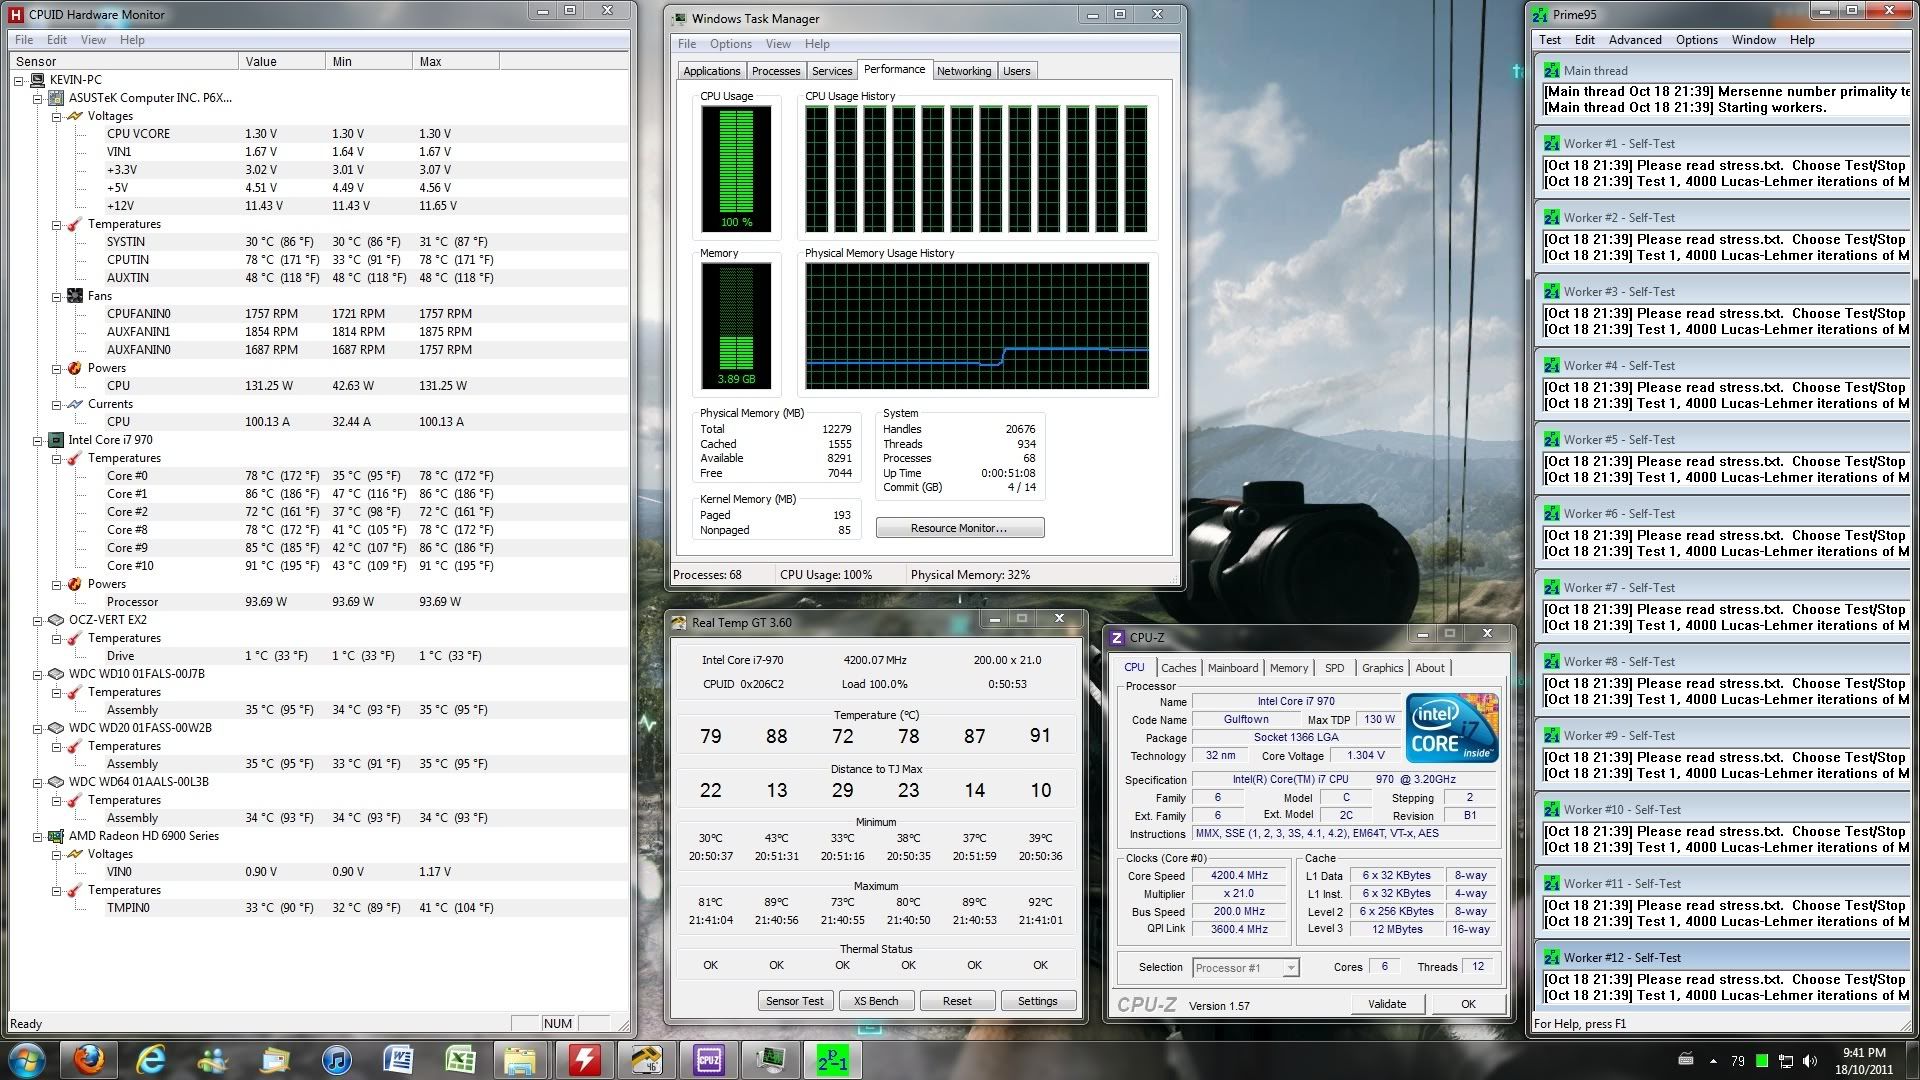Click the Worker #1 Self-Test window icon
Viewport: 1920px width, 1080px height.
[x=1551, y=144]
